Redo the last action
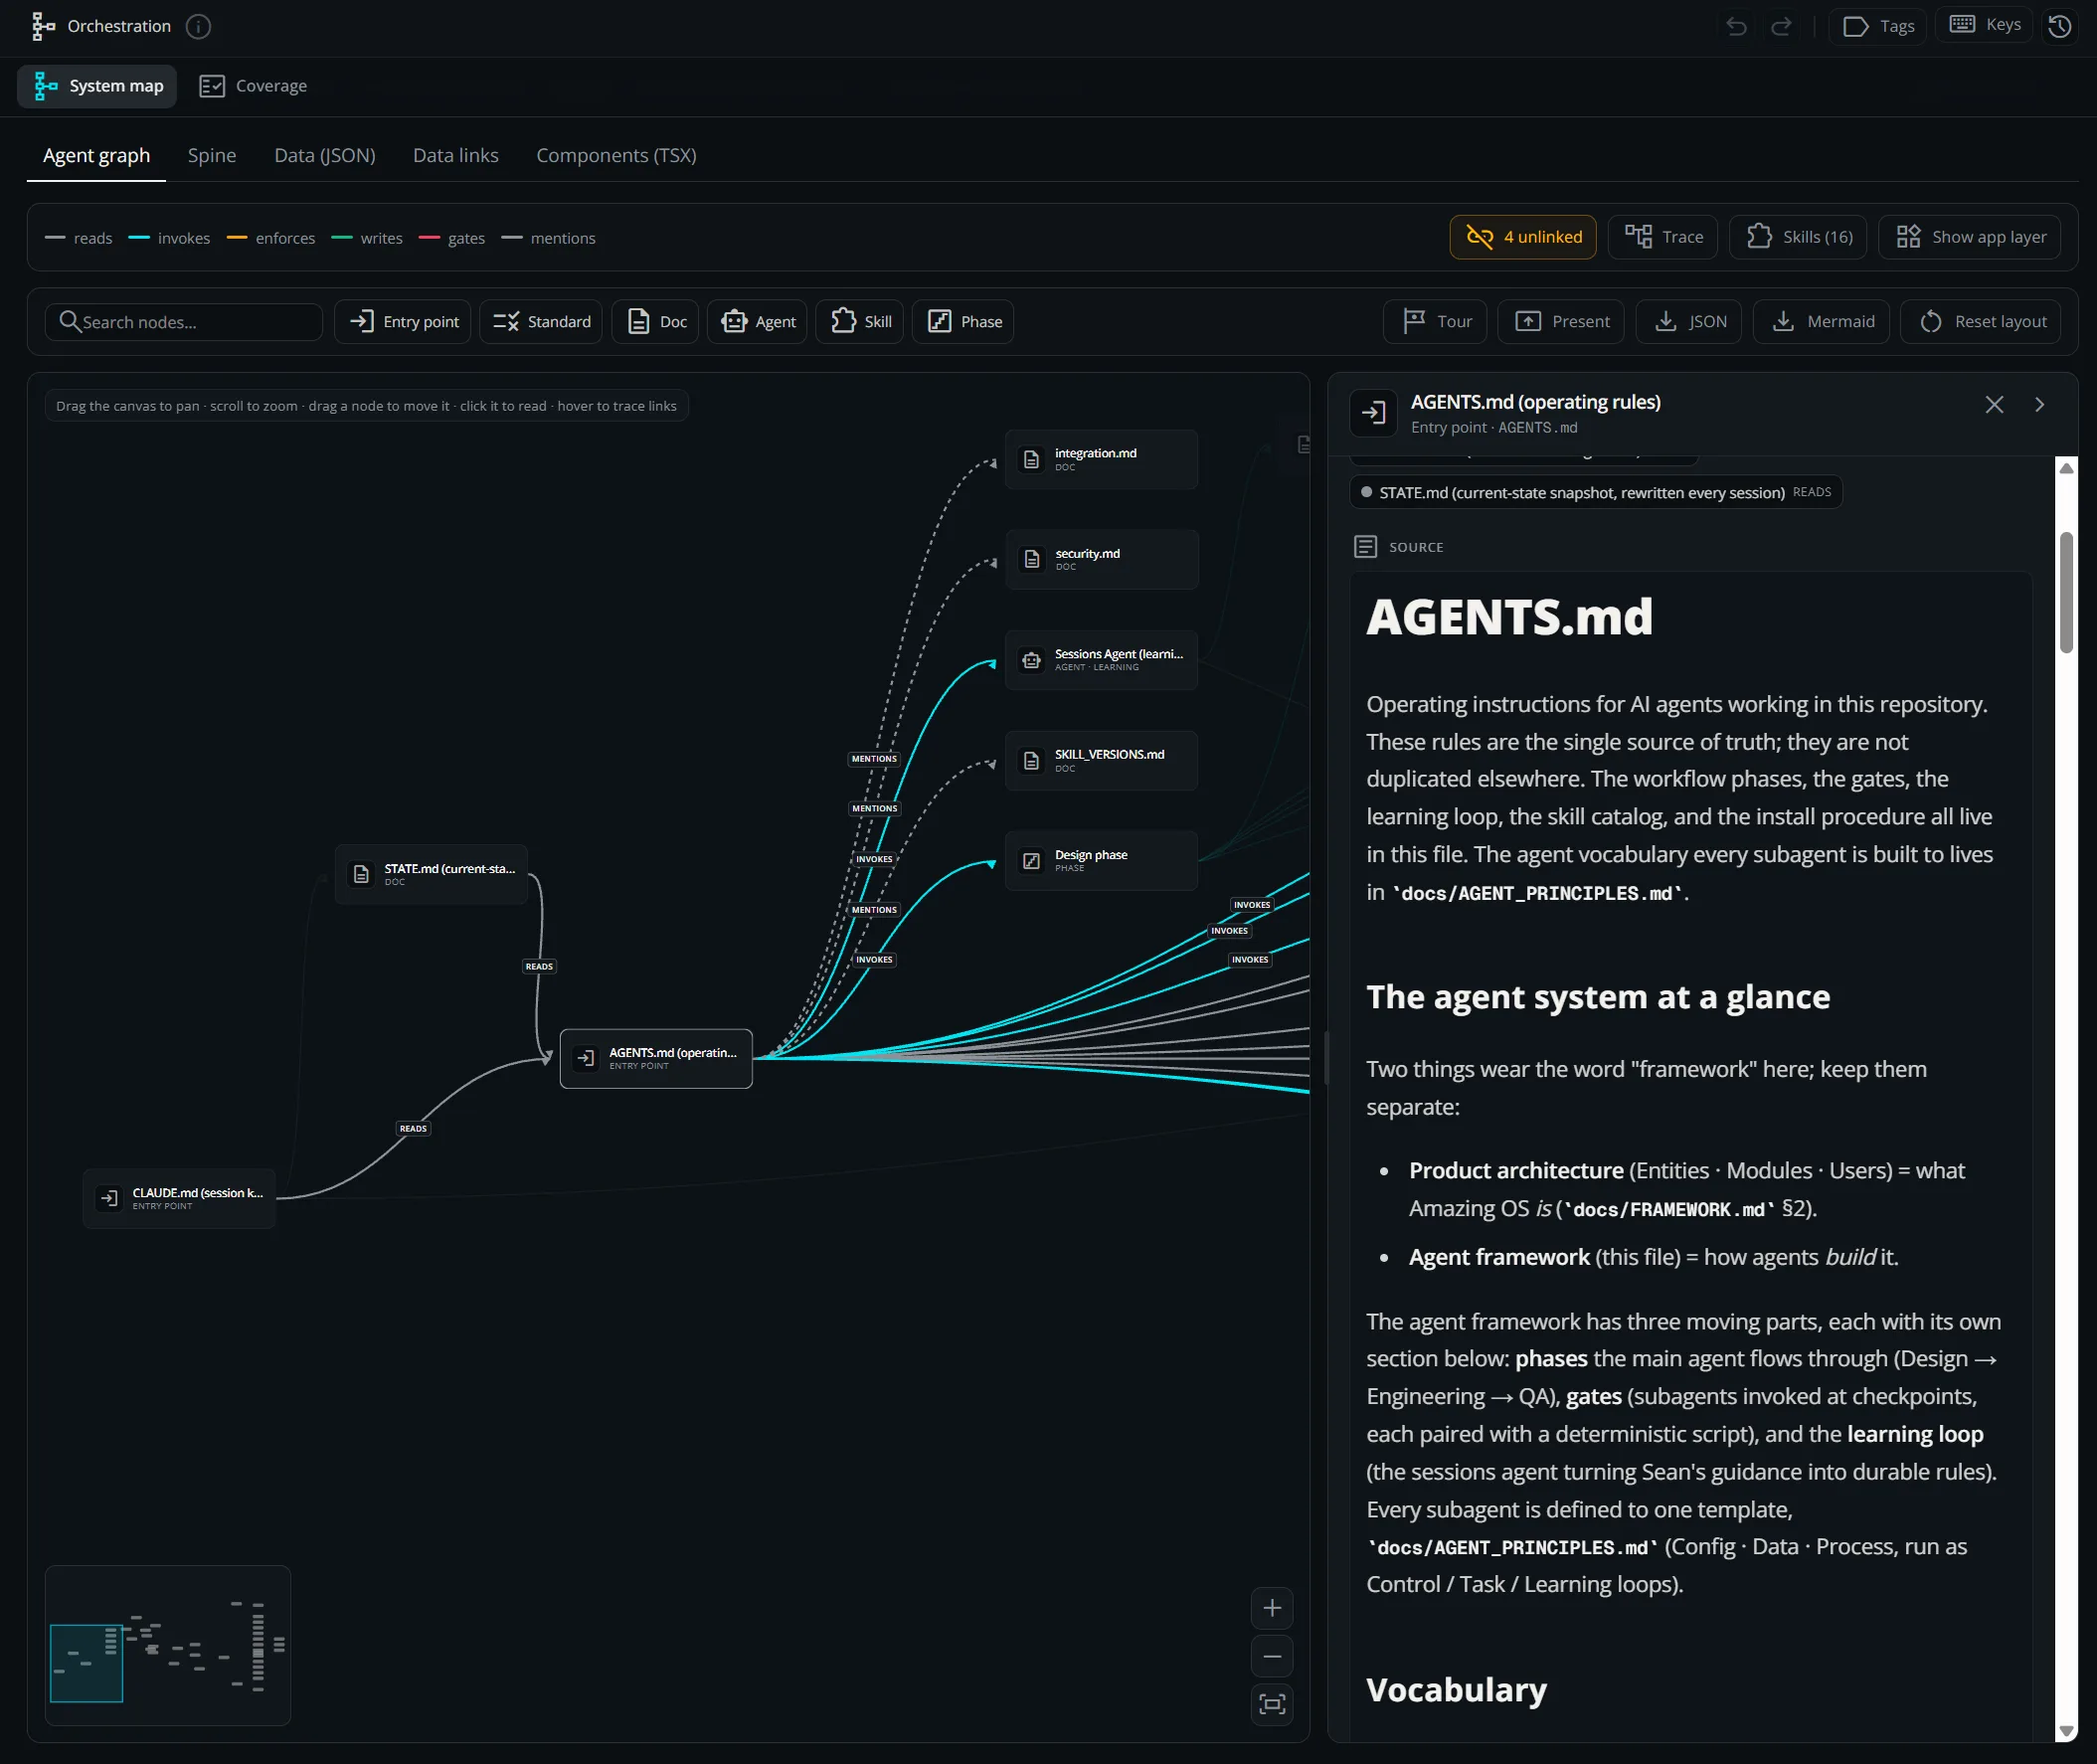The height and width of the screenshot is (1764, 2097). pyautogui.click(x=1781, y=26)
